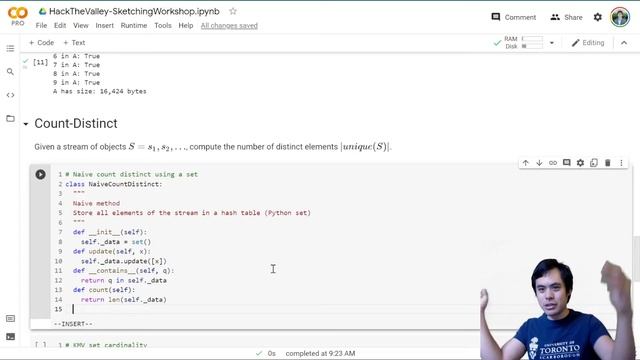The width and height of the screenshot is (640, 360).
Task: Copy link to cell
Action: point(553,163)
